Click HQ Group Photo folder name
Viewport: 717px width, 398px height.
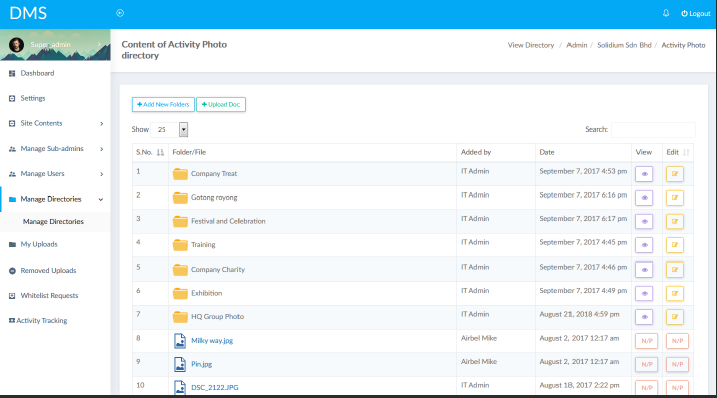tap(217, 317)
